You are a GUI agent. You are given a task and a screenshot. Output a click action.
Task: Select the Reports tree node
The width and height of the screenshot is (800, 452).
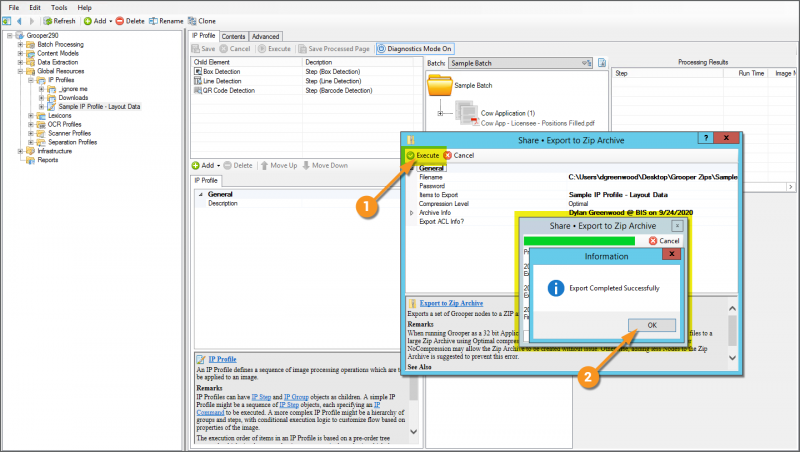(47, 160)
